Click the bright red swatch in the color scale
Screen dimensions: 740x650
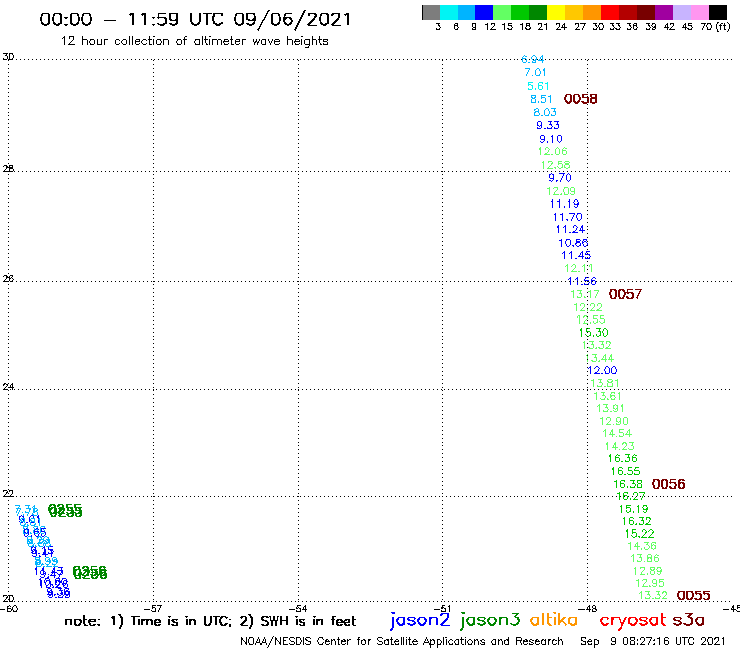(610, 12)
